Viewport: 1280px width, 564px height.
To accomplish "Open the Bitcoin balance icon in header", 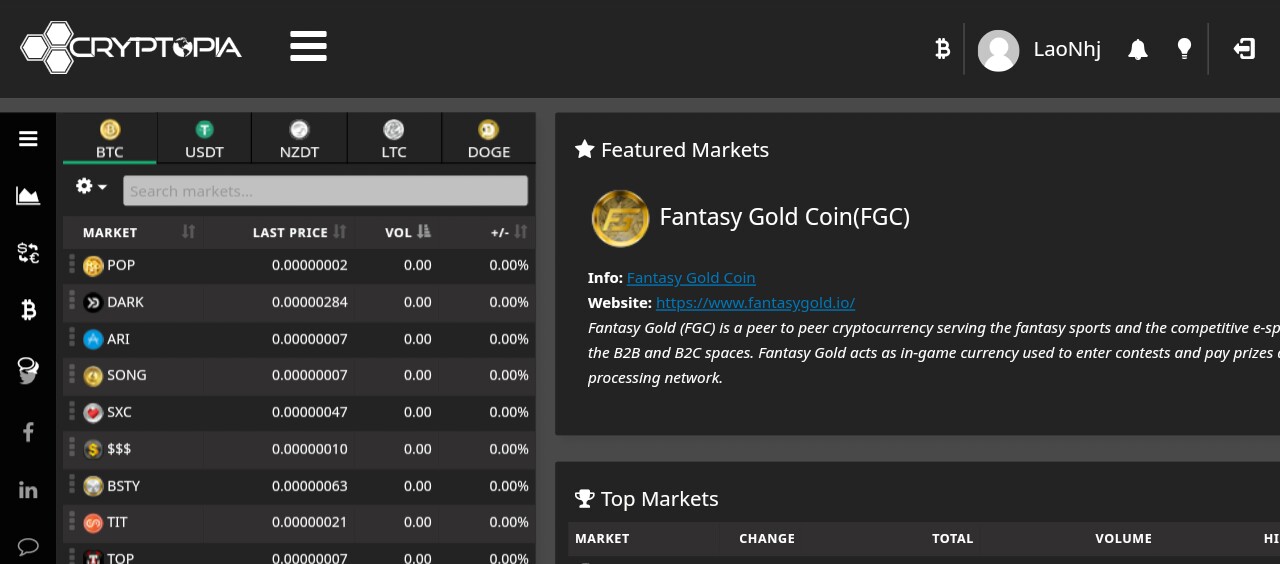I will 942,48.
